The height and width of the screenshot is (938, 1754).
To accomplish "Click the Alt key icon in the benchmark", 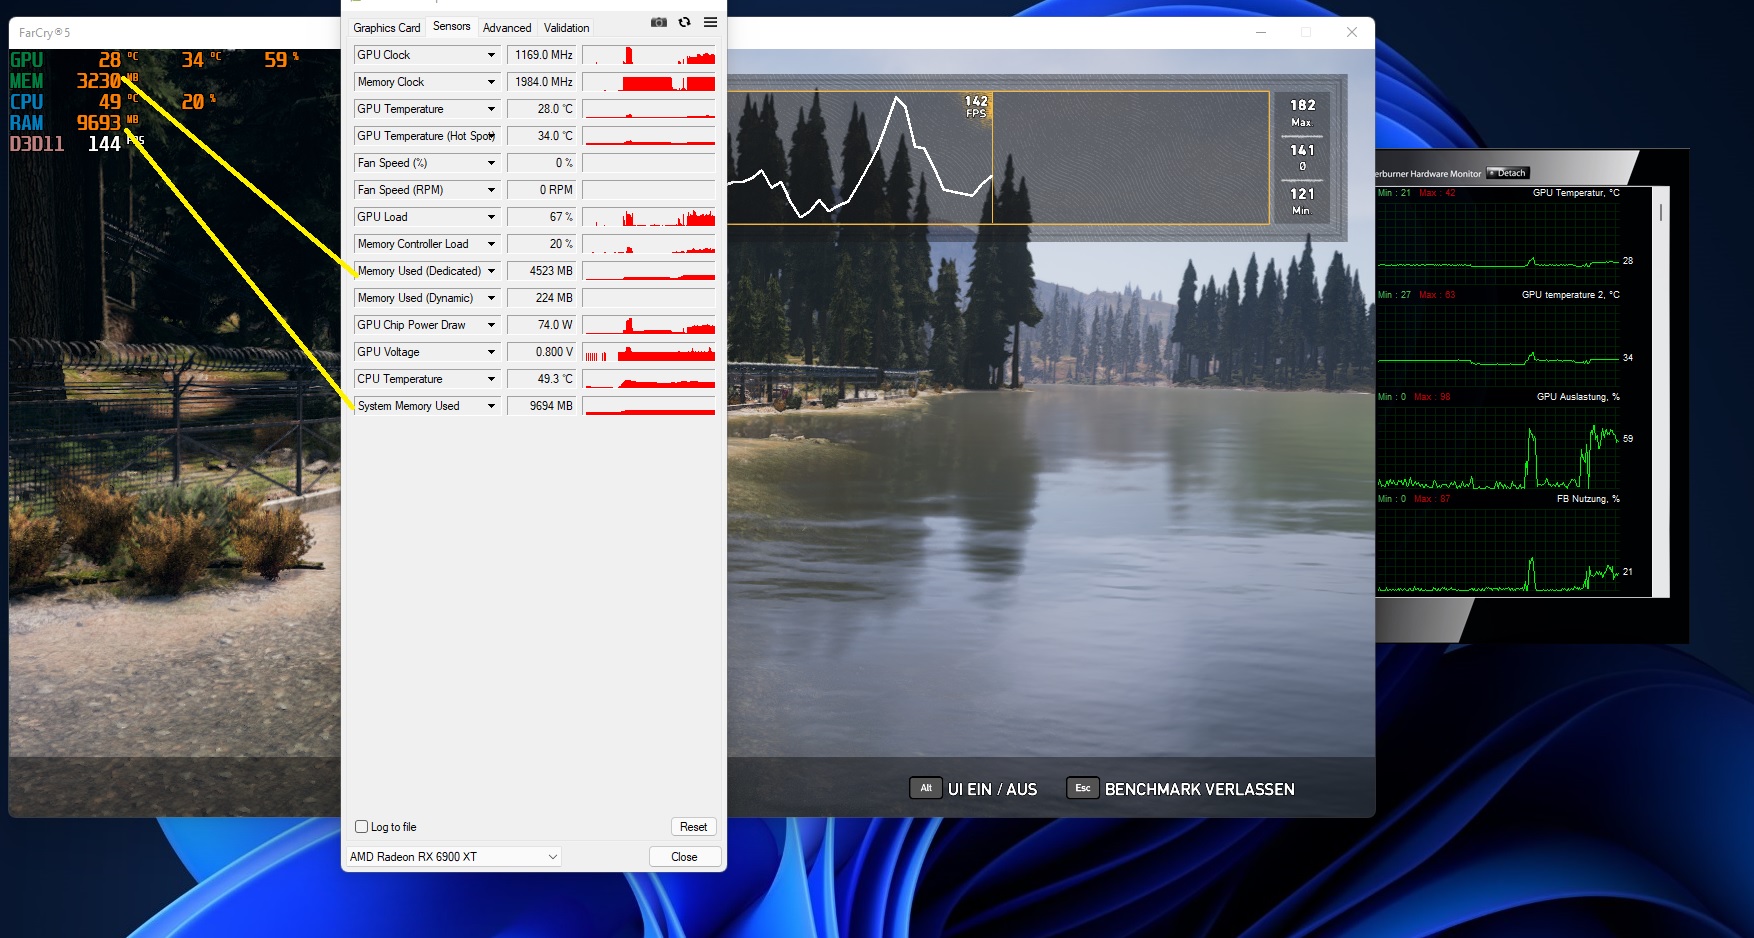I will (926, 788).
